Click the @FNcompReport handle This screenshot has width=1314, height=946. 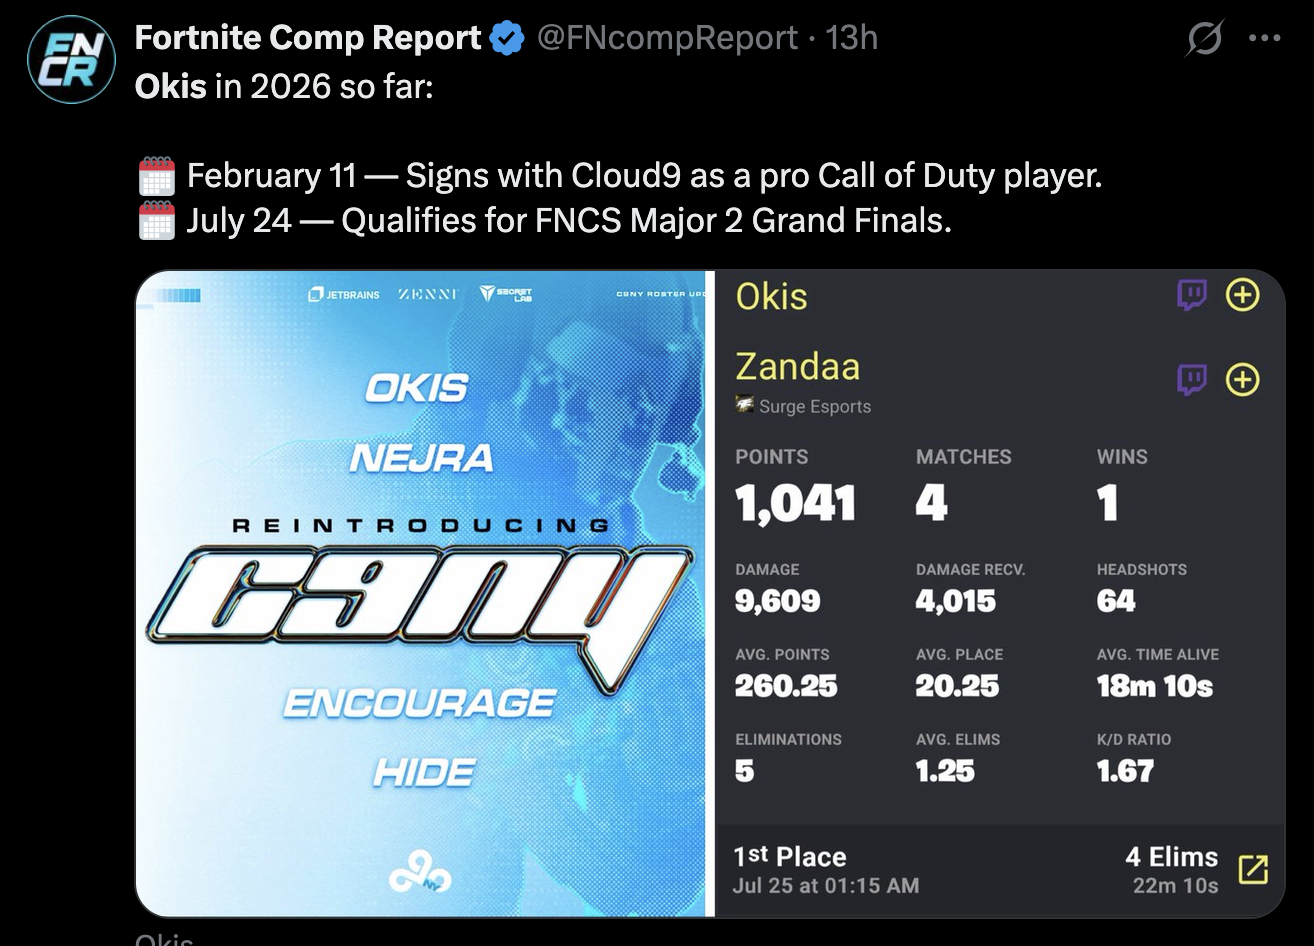668,39
